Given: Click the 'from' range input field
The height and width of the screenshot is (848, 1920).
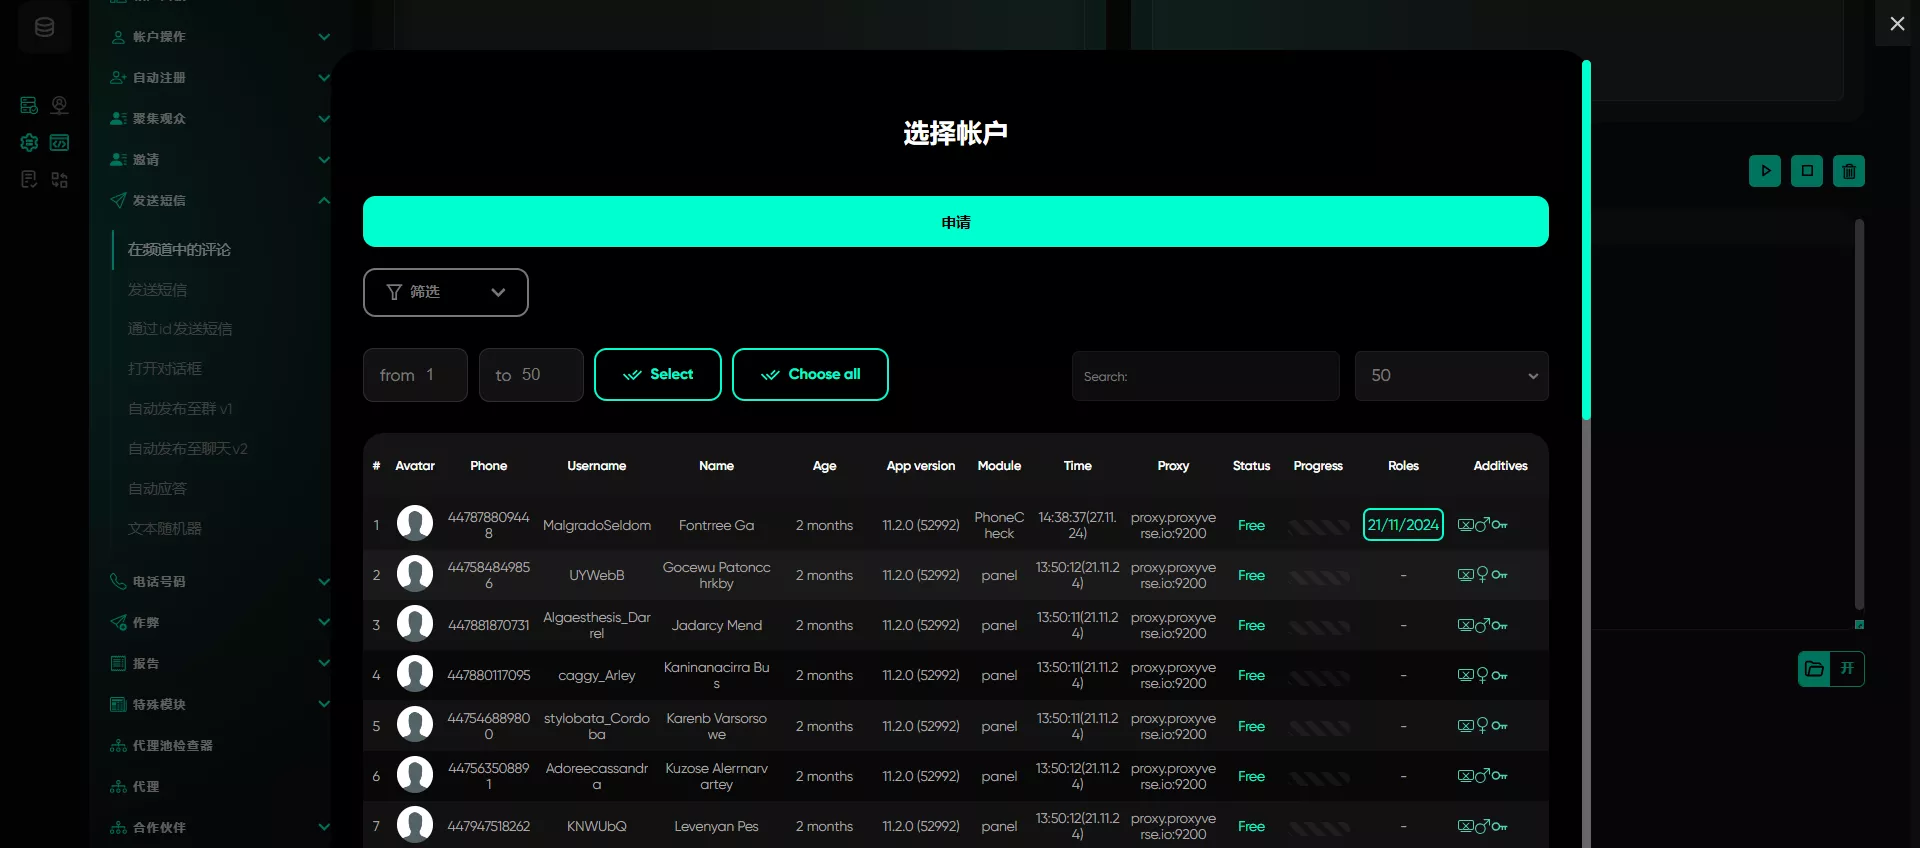Looking at the screenshot, I should pos(415,375).
